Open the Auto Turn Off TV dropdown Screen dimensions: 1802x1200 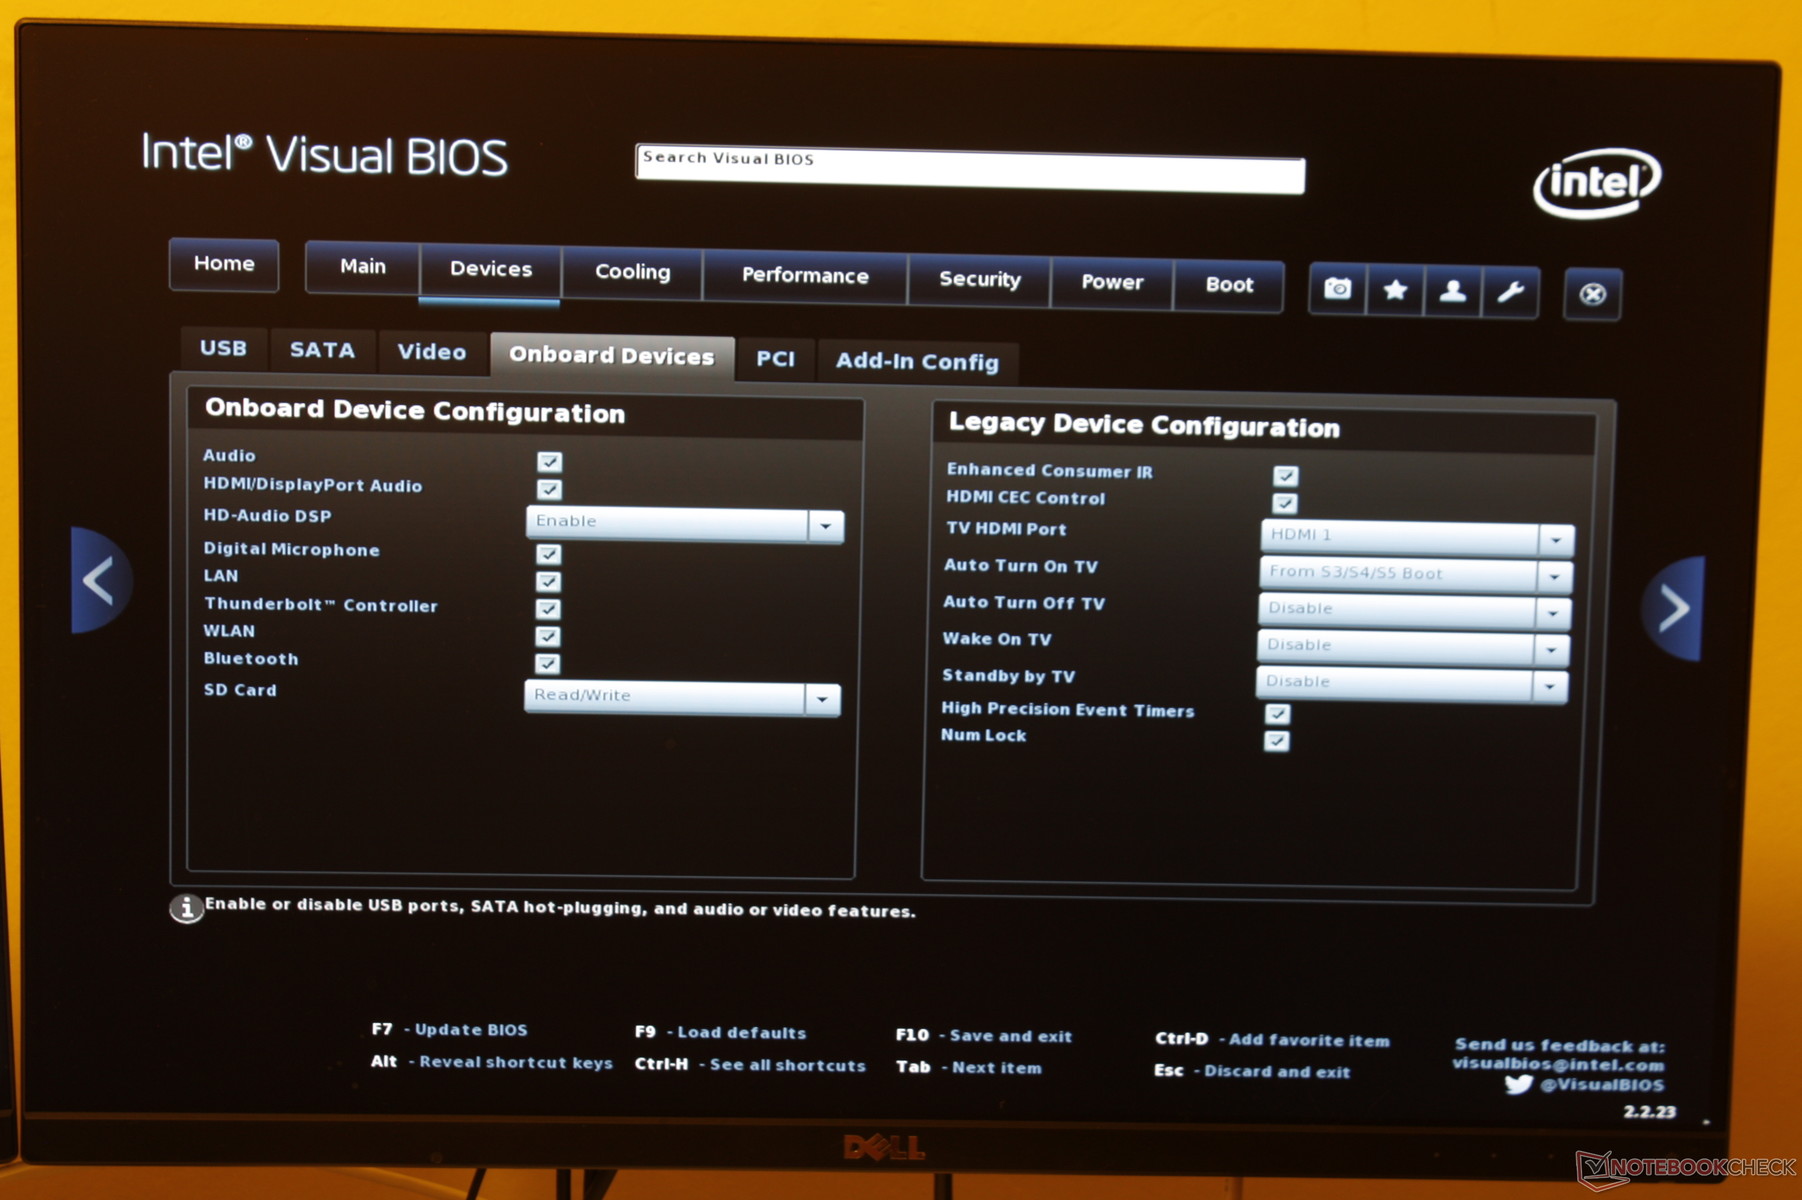(x=1413, y=611)
